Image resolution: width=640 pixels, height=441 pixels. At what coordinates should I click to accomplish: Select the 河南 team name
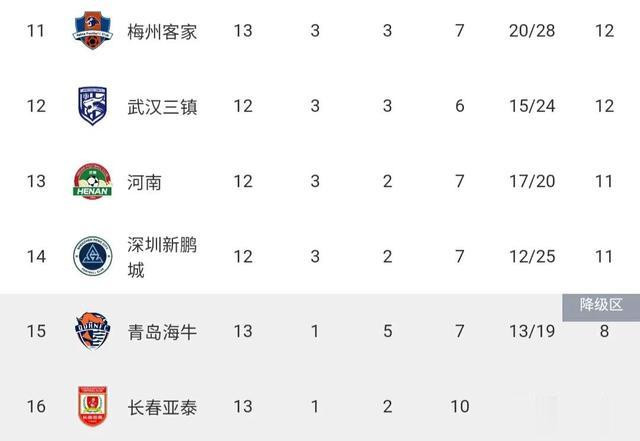click(x=144, y=182)
